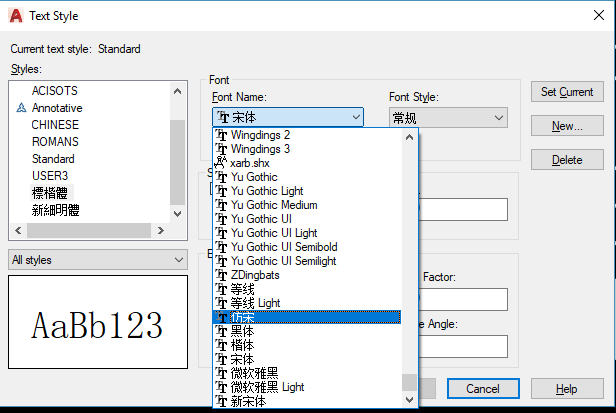Select ACISOTS style
The width and height of the screenshot is (616, 413).
[x=55, y=91]
